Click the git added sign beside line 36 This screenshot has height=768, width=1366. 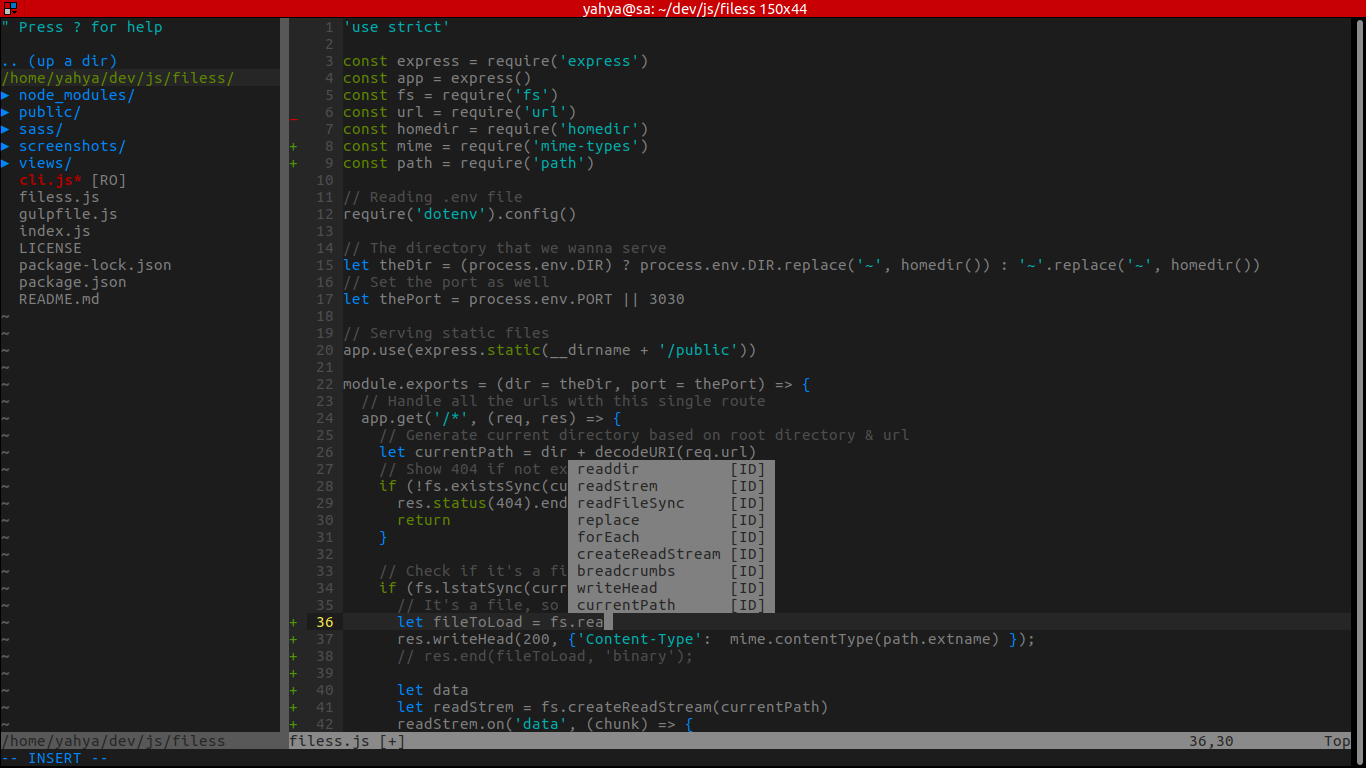pyautogui.click(x=294, y=622)
